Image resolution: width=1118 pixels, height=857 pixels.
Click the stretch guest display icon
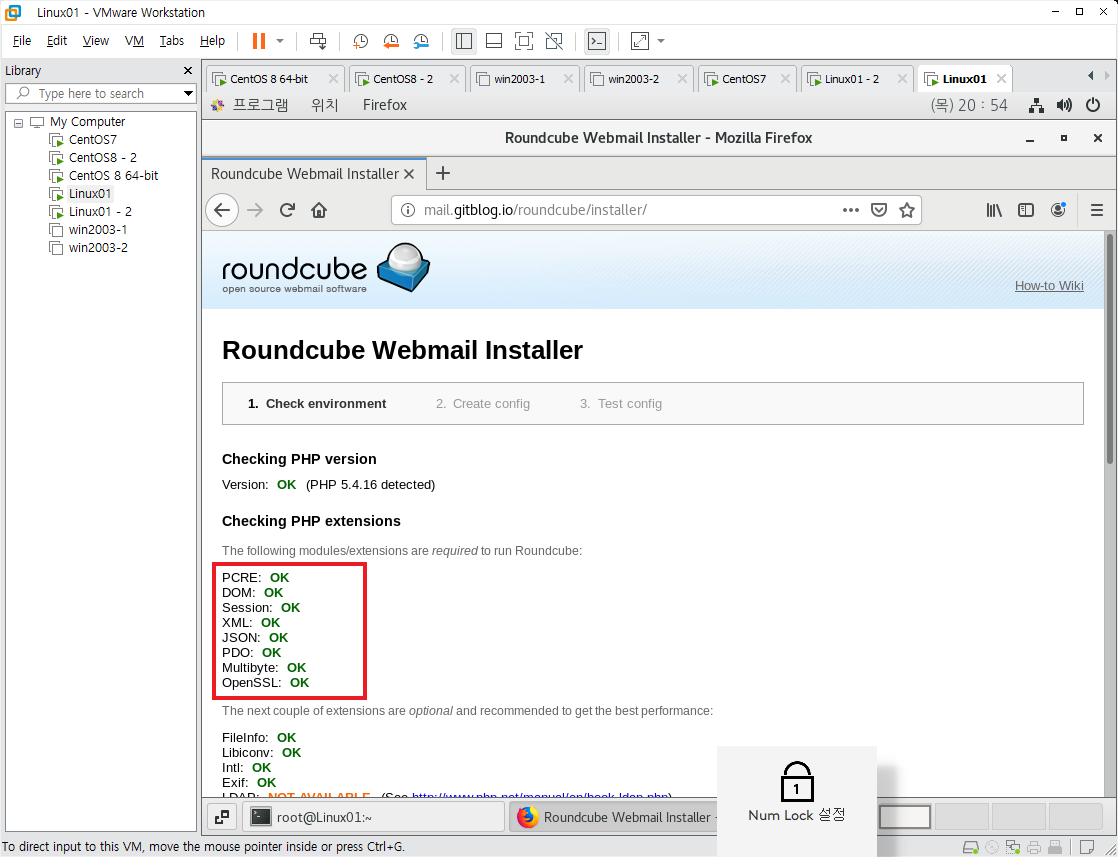(x=640, y=41)
